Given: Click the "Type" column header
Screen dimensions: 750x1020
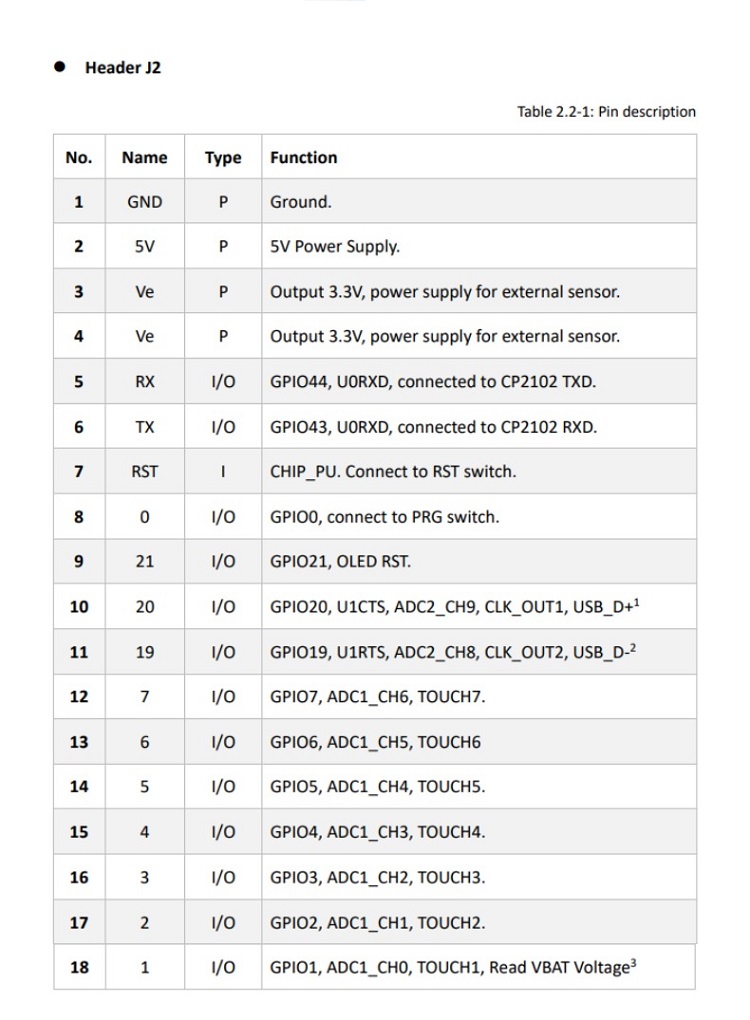Looking at the screenshot, I should point(223,157).
